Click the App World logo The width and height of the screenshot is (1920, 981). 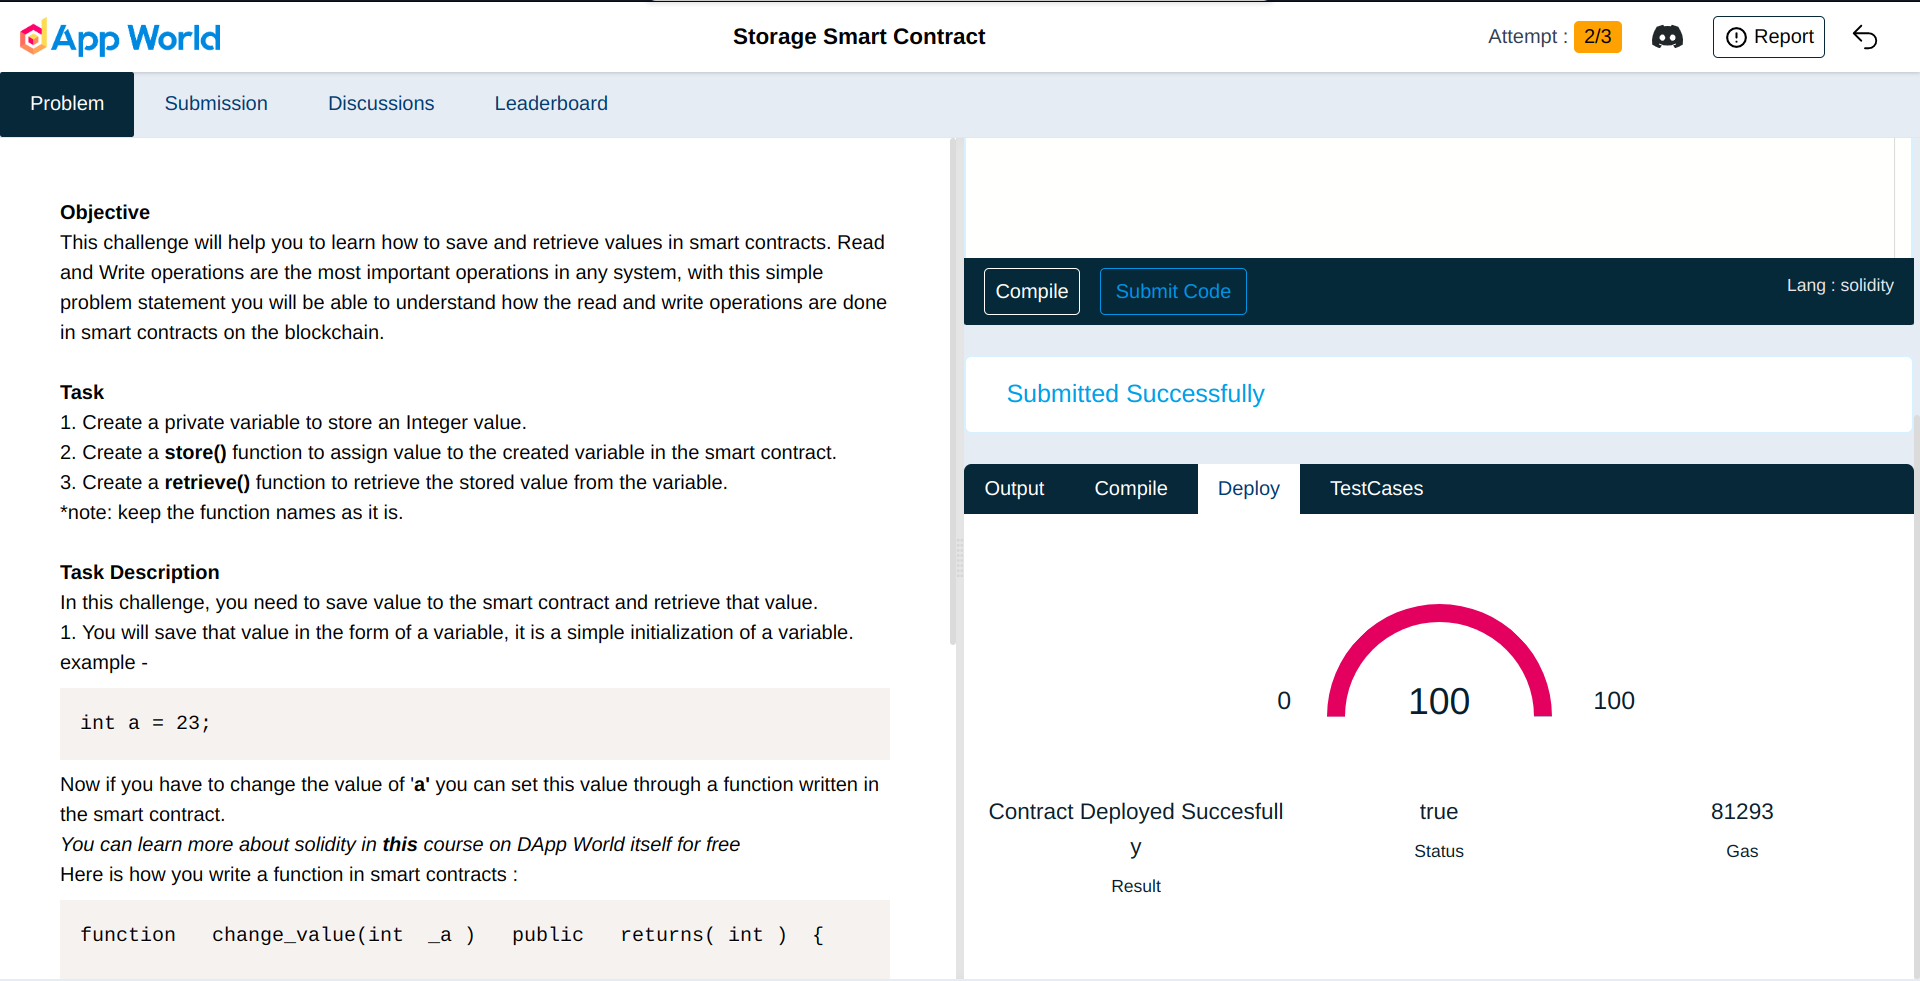click(120, 38)
